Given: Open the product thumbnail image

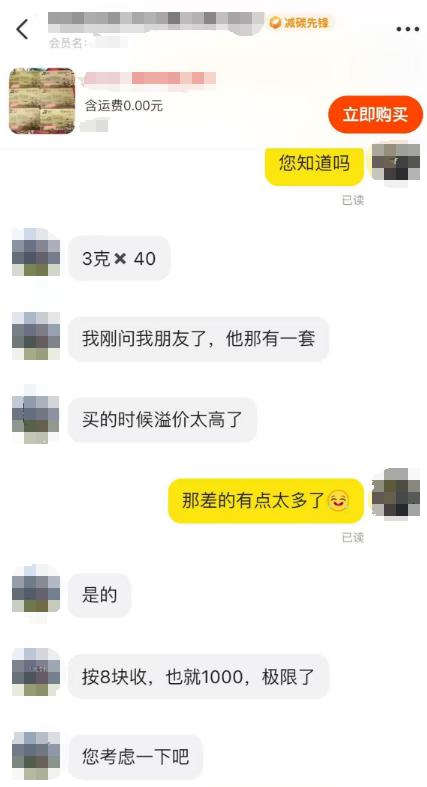Looking at the screenshot, I should coord(42,101).
